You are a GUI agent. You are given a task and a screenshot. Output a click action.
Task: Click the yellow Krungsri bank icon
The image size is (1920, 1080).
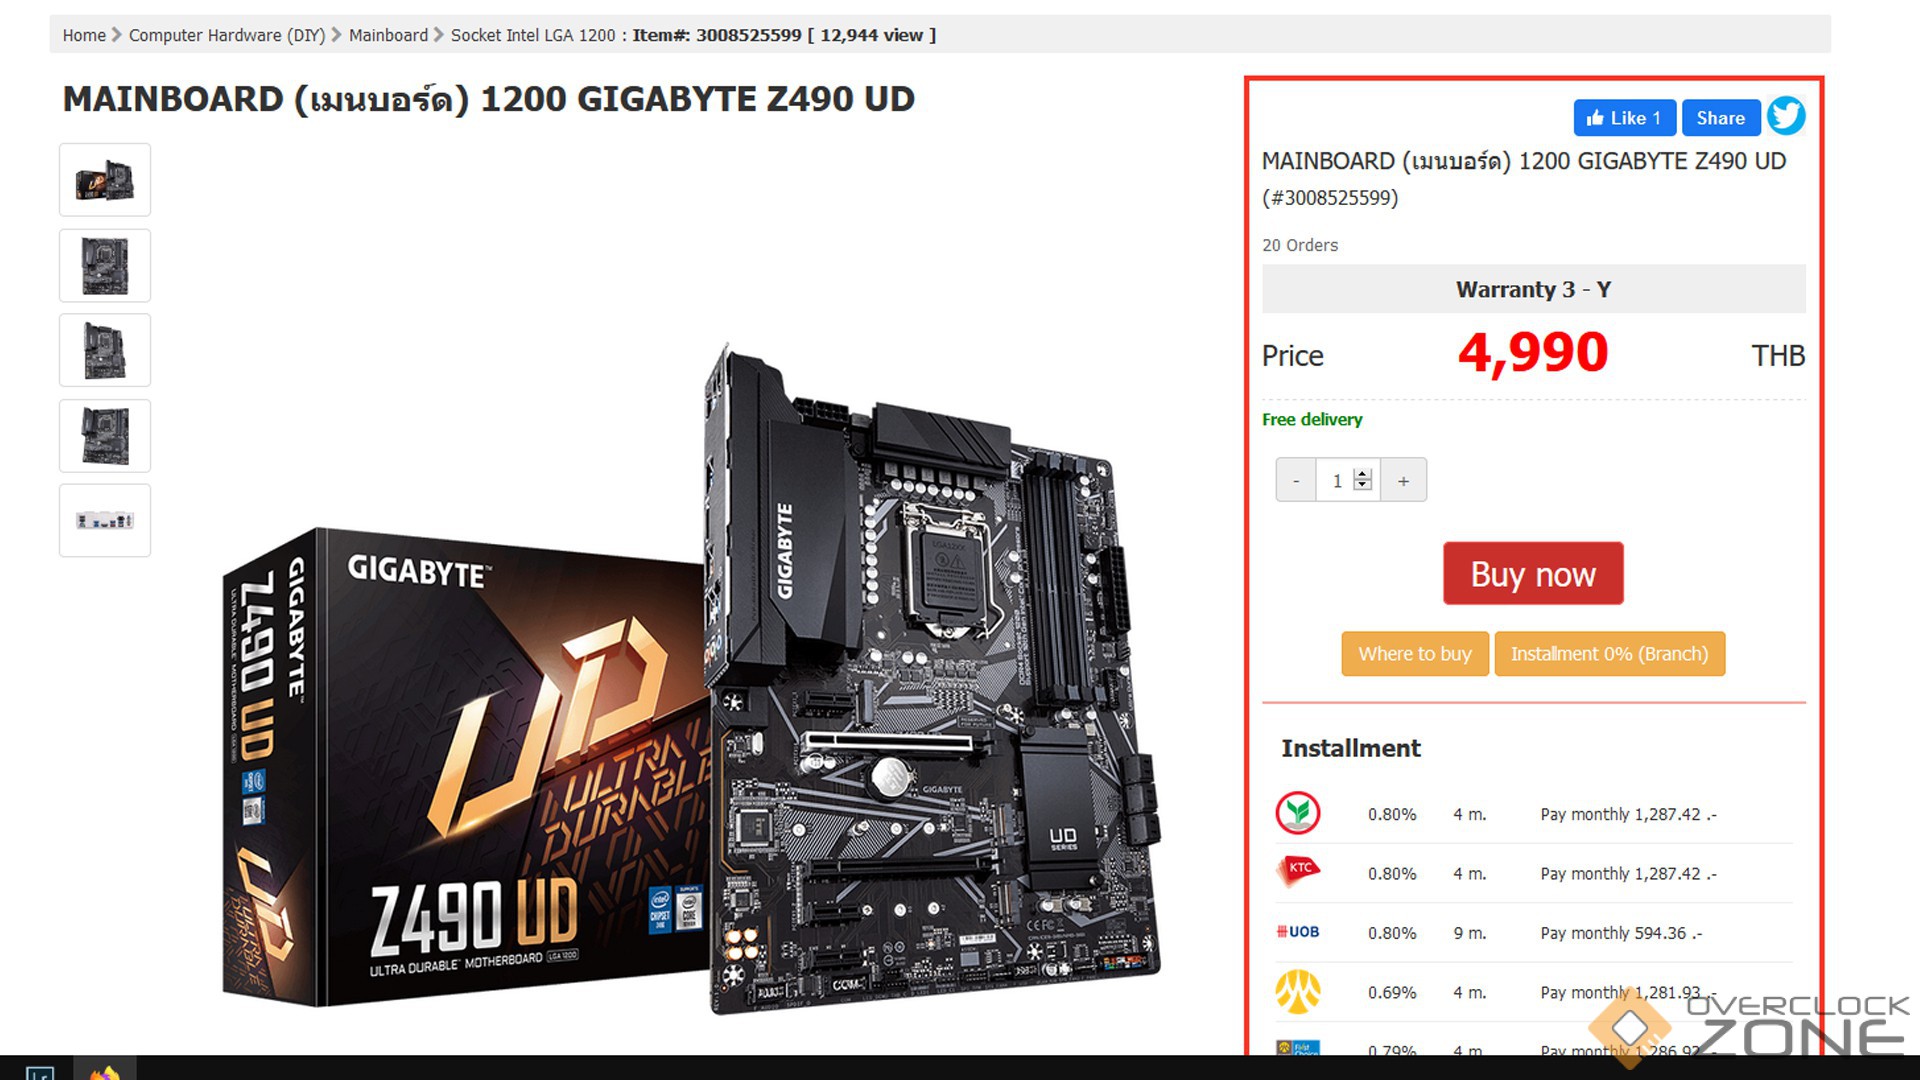(1298, 992)
